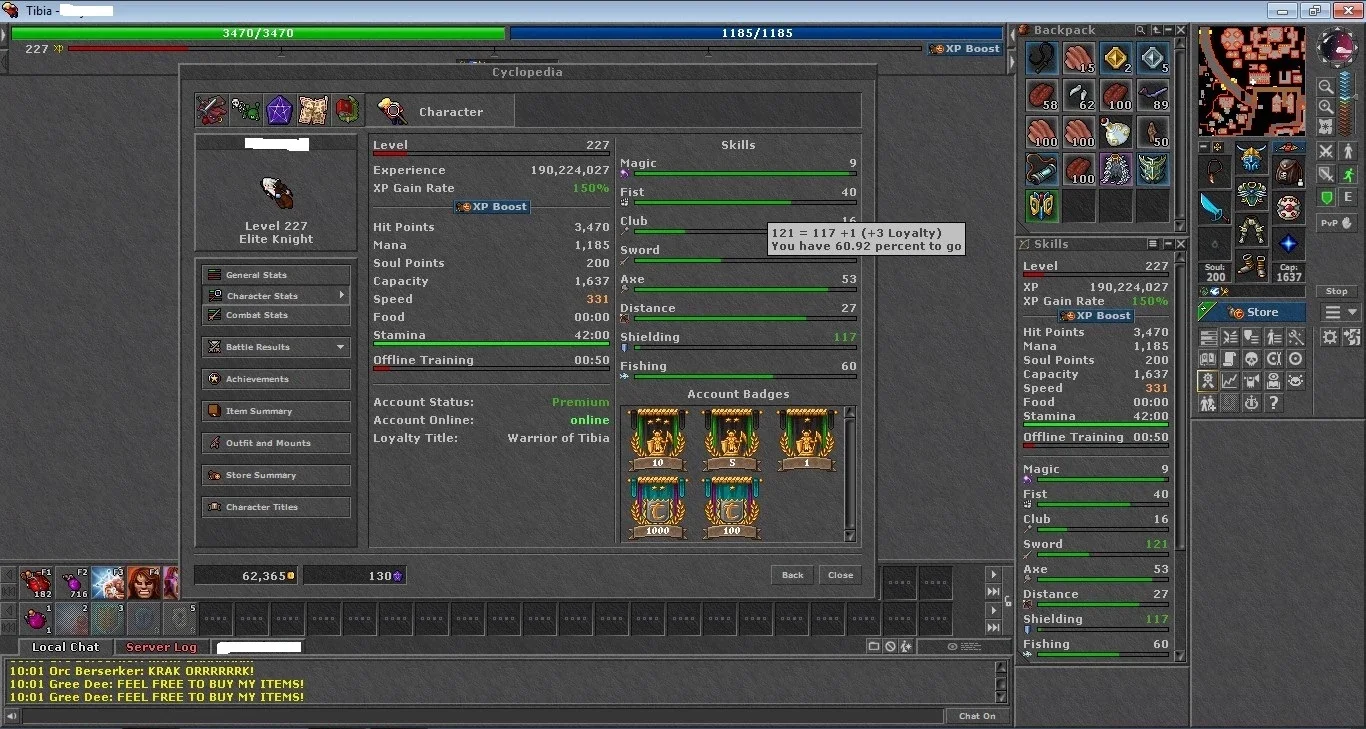Open the gear settings icon
This screenshot has height=729, width=1366.
pos(1330,338)
